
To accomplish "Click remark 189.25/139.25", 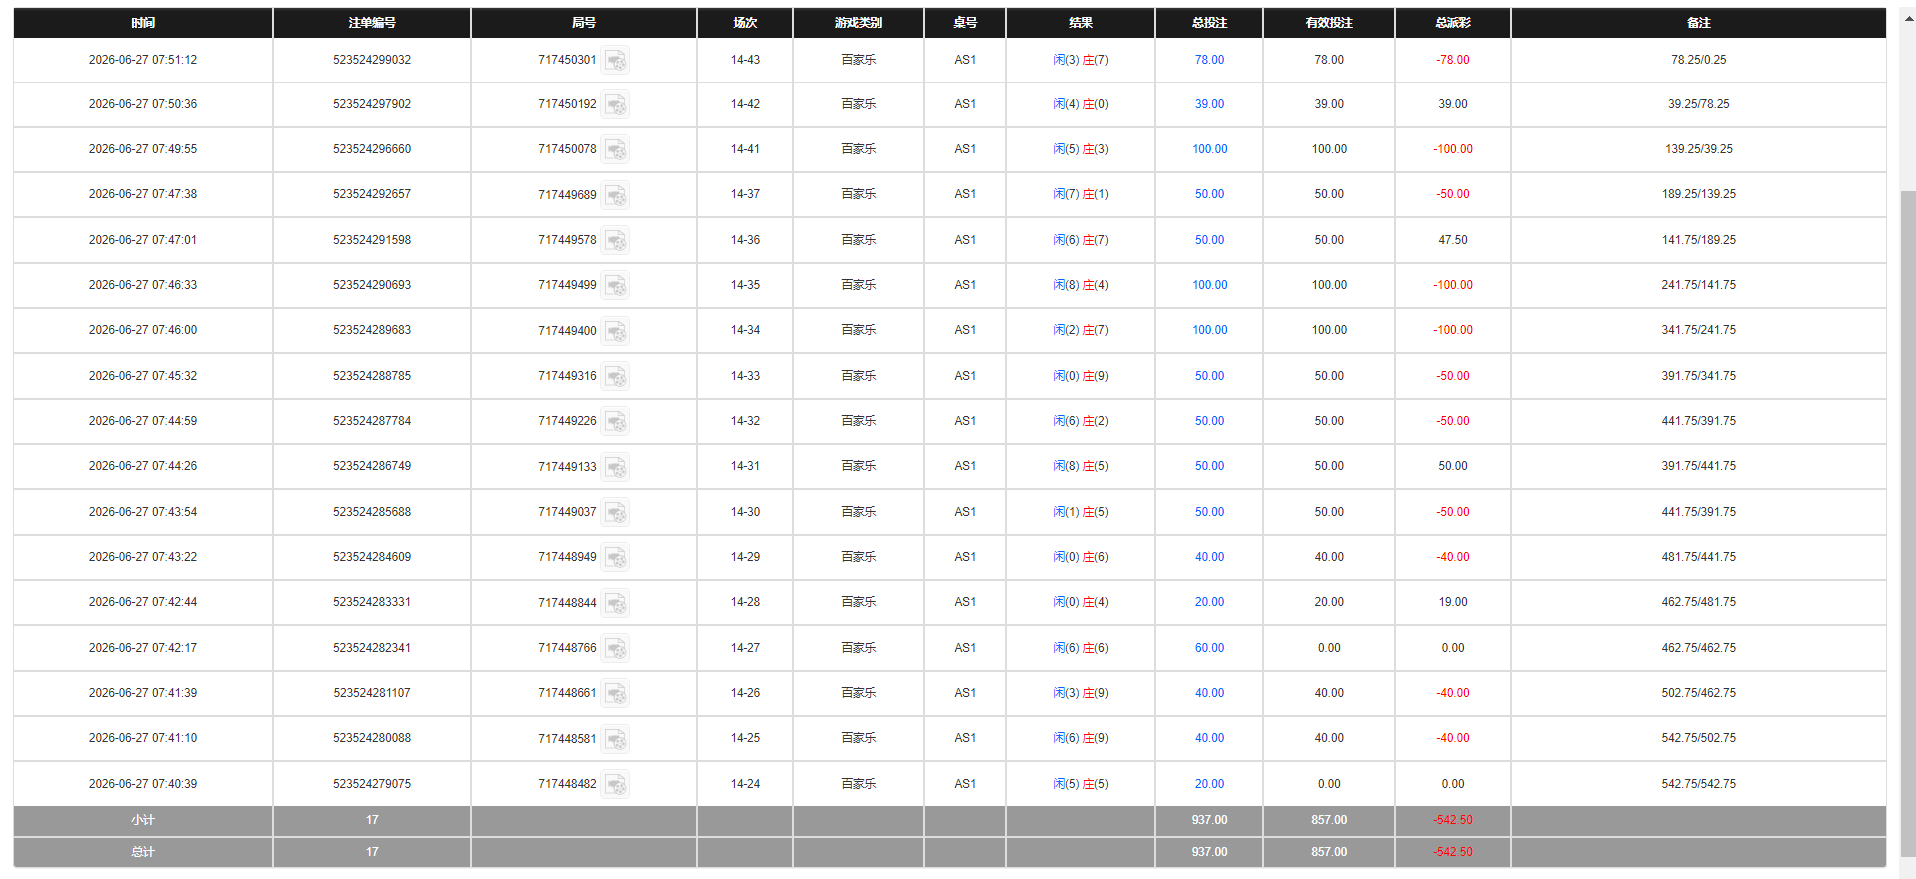I will point(1698,194).
